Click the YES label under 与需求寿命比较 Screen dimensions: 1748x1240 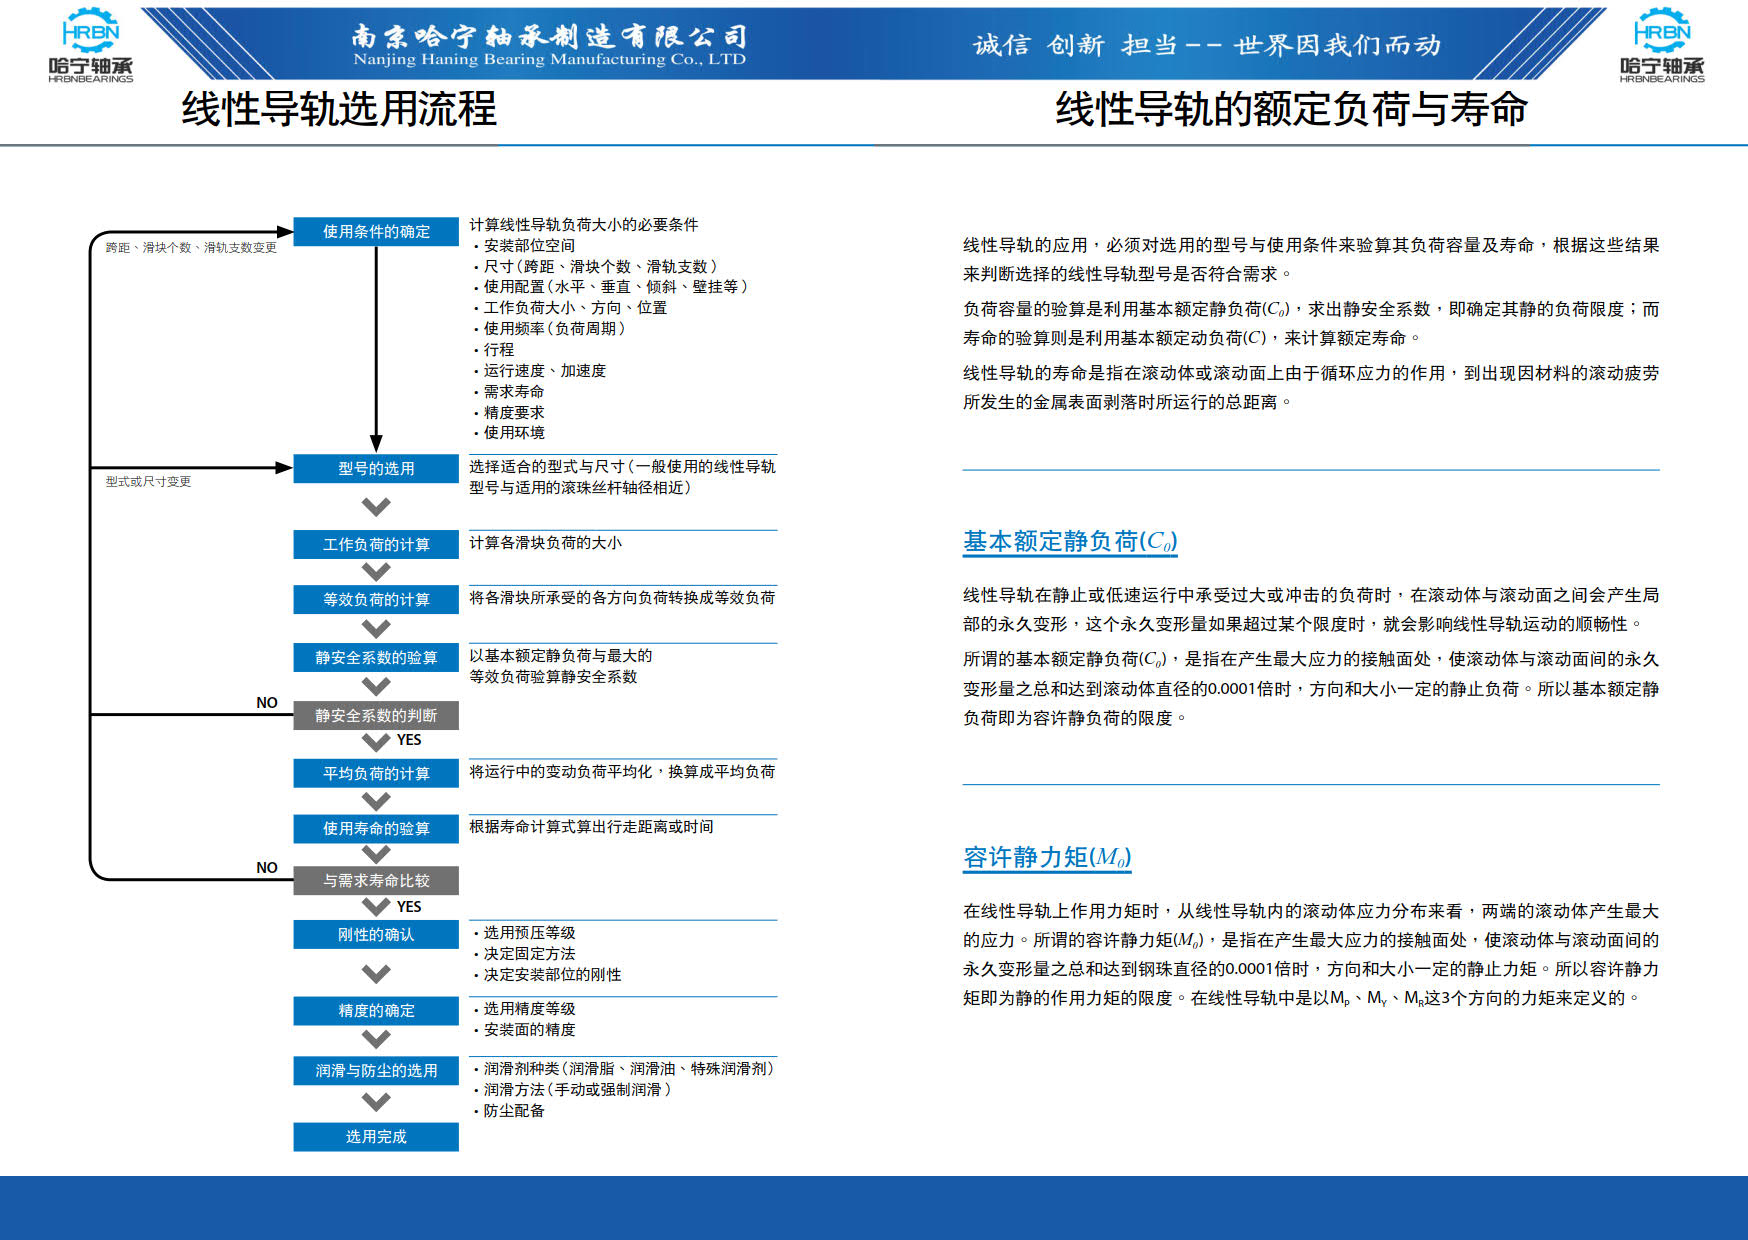click(409, 907)
